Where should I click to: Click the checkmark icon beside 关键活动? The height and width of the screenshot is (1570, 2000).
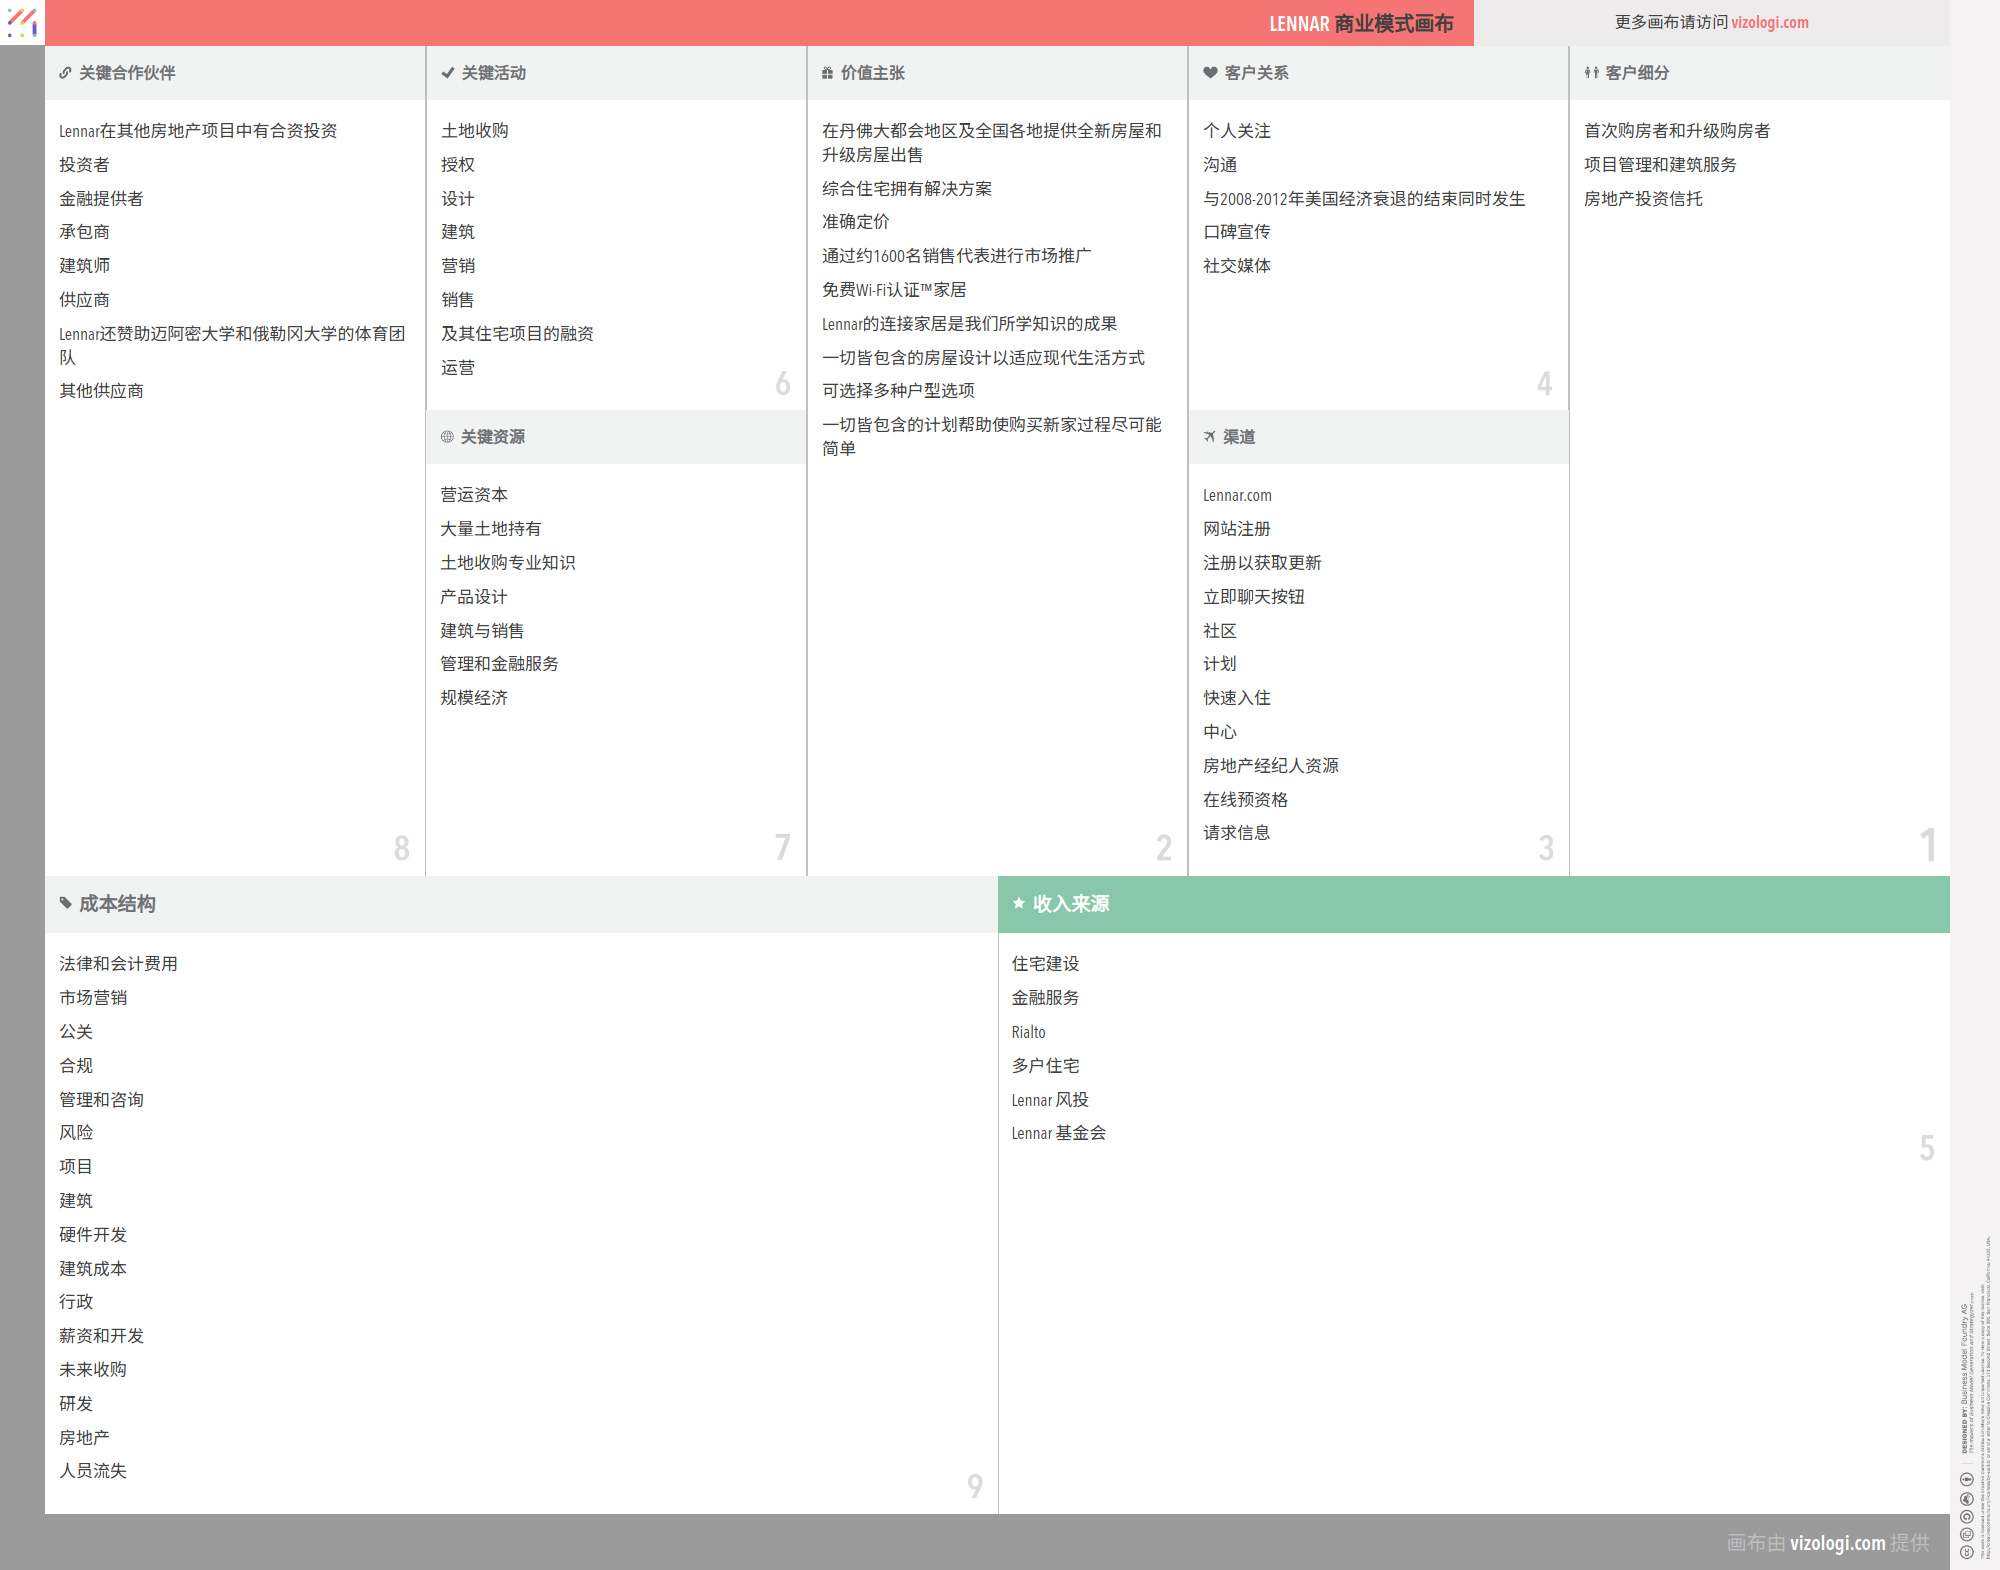pyautogui.click(x=448, y=73)
